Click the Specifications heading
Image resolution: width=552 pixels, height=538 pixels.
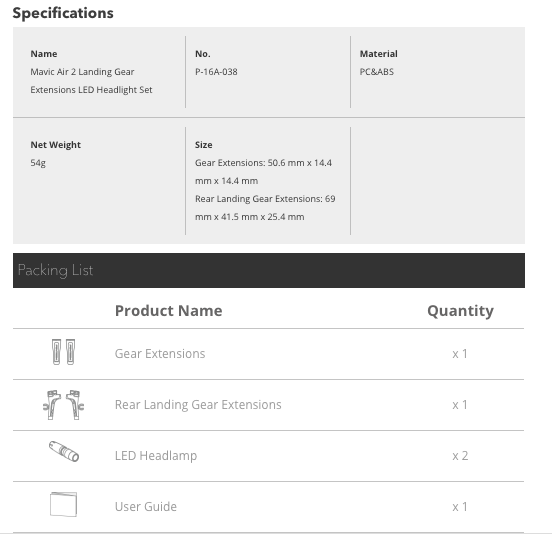pos(63,13)
